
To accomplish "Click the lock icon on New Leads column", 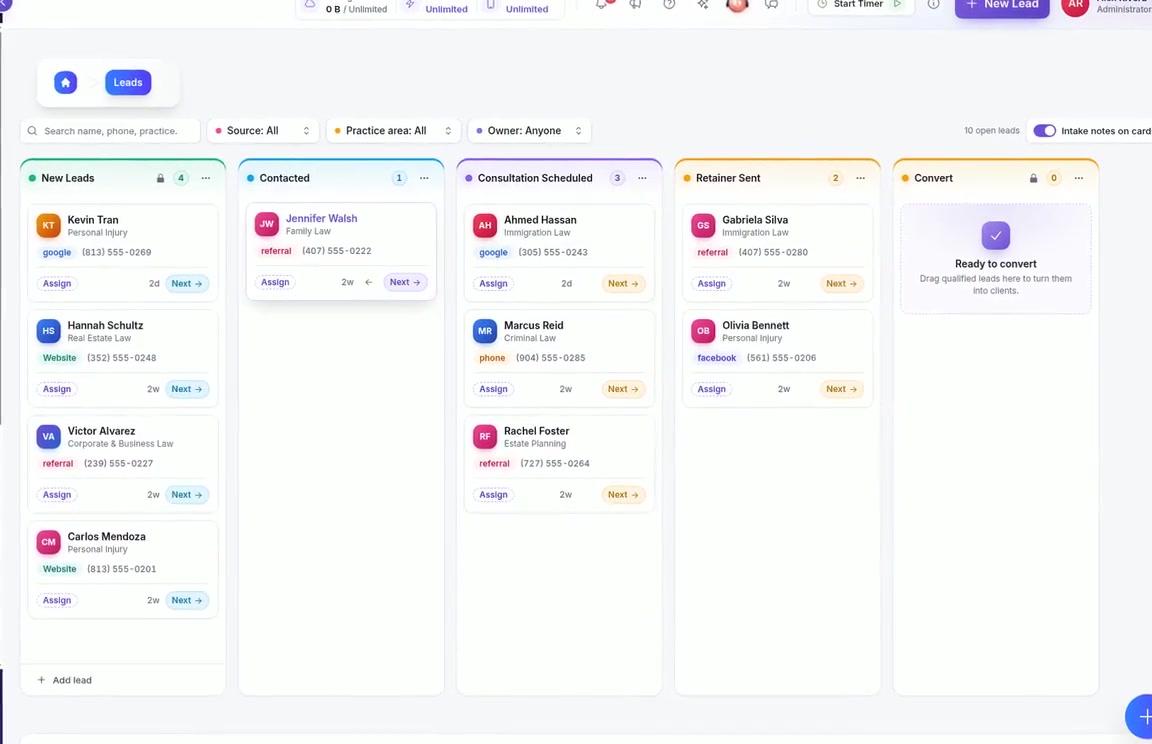I will click(160, 178).
